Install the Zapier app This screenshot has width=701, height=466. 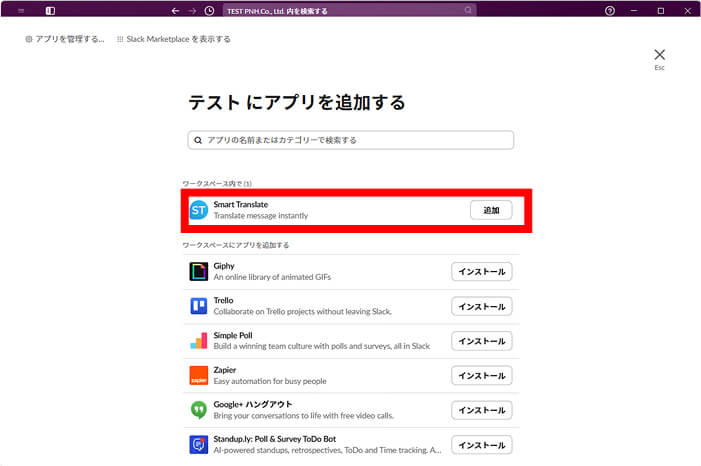[x=481, y=376]
